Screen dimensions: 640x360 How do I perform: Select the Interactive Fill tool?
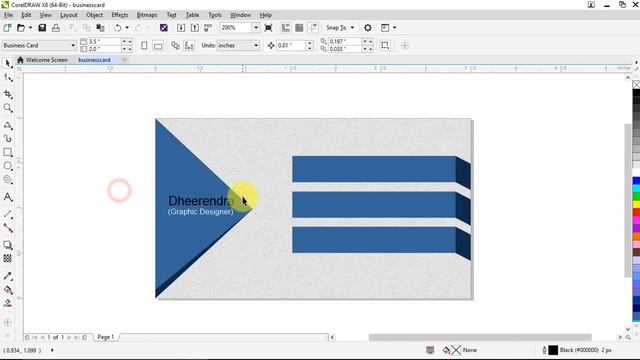[8, 290]
